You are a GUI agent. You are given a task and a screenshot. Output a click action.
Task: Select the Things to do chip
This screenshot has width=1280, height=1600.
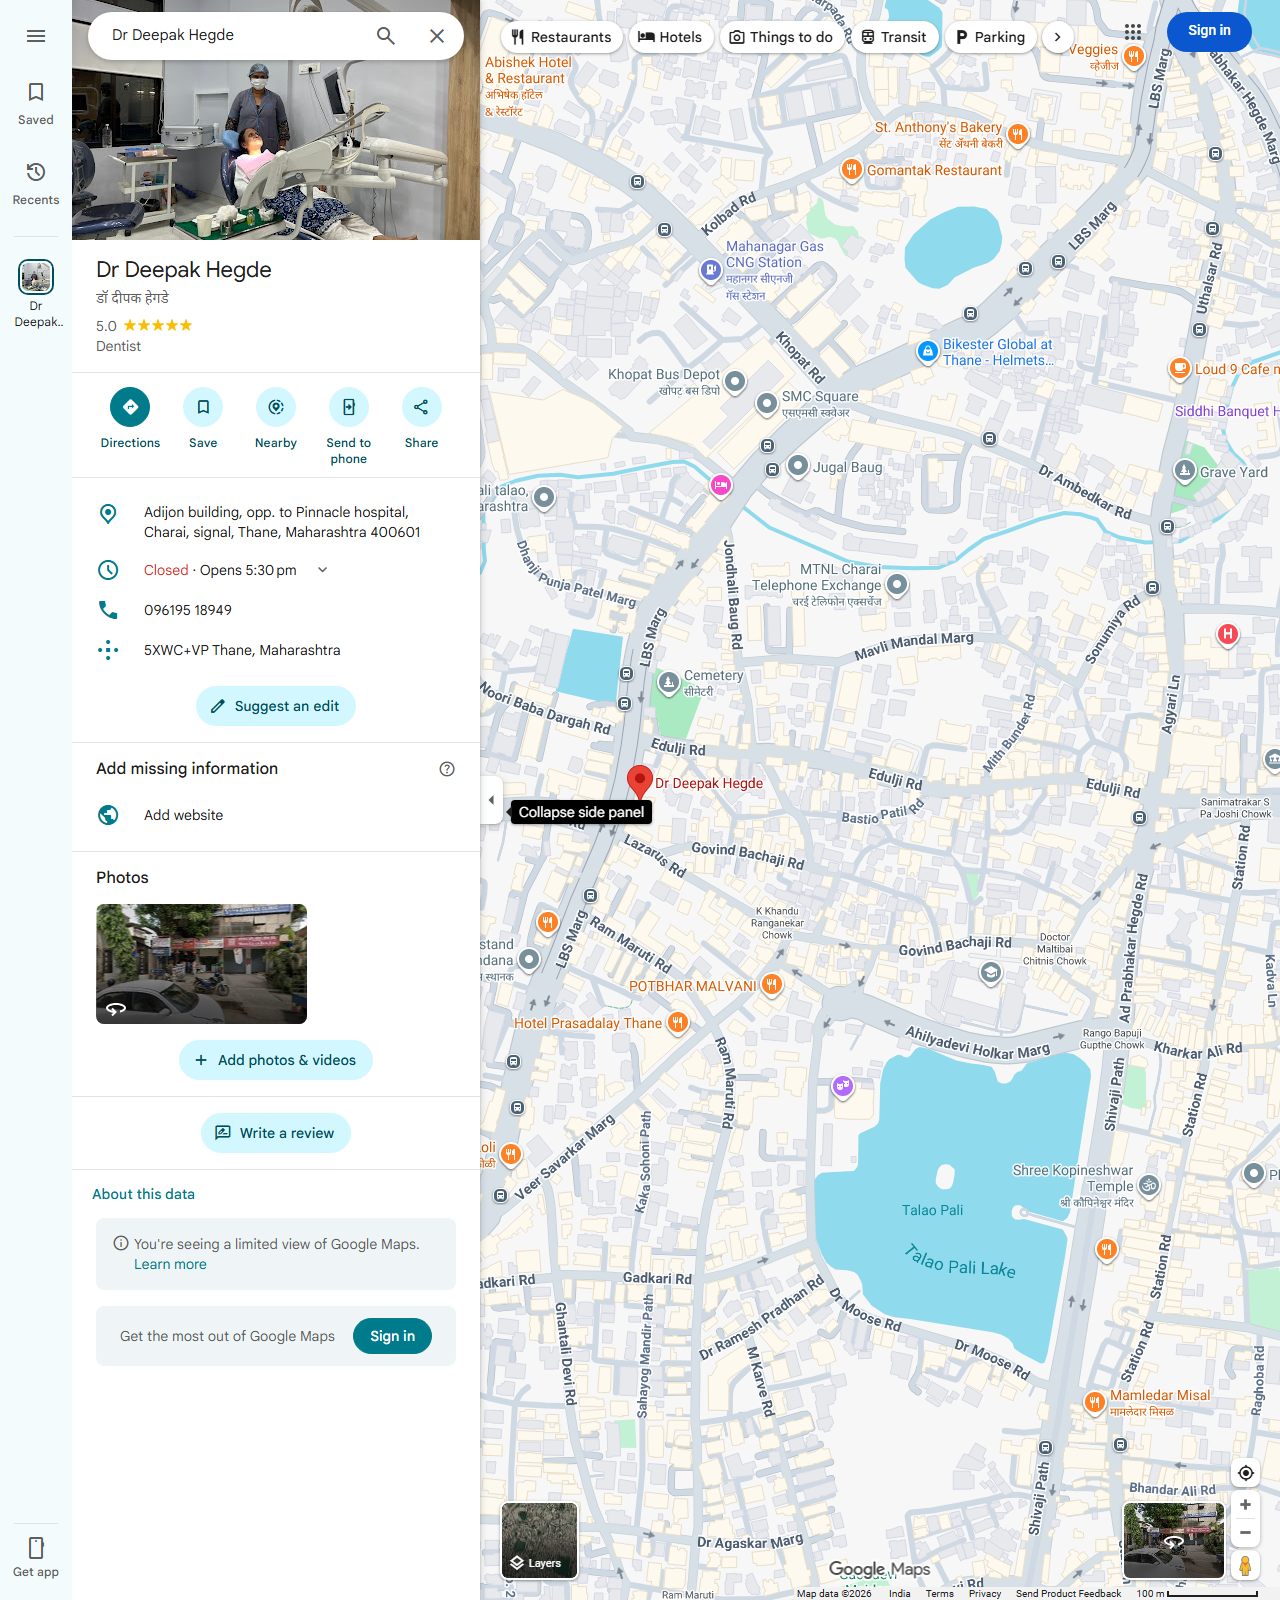pyautogui.click(x=781, y=37)
